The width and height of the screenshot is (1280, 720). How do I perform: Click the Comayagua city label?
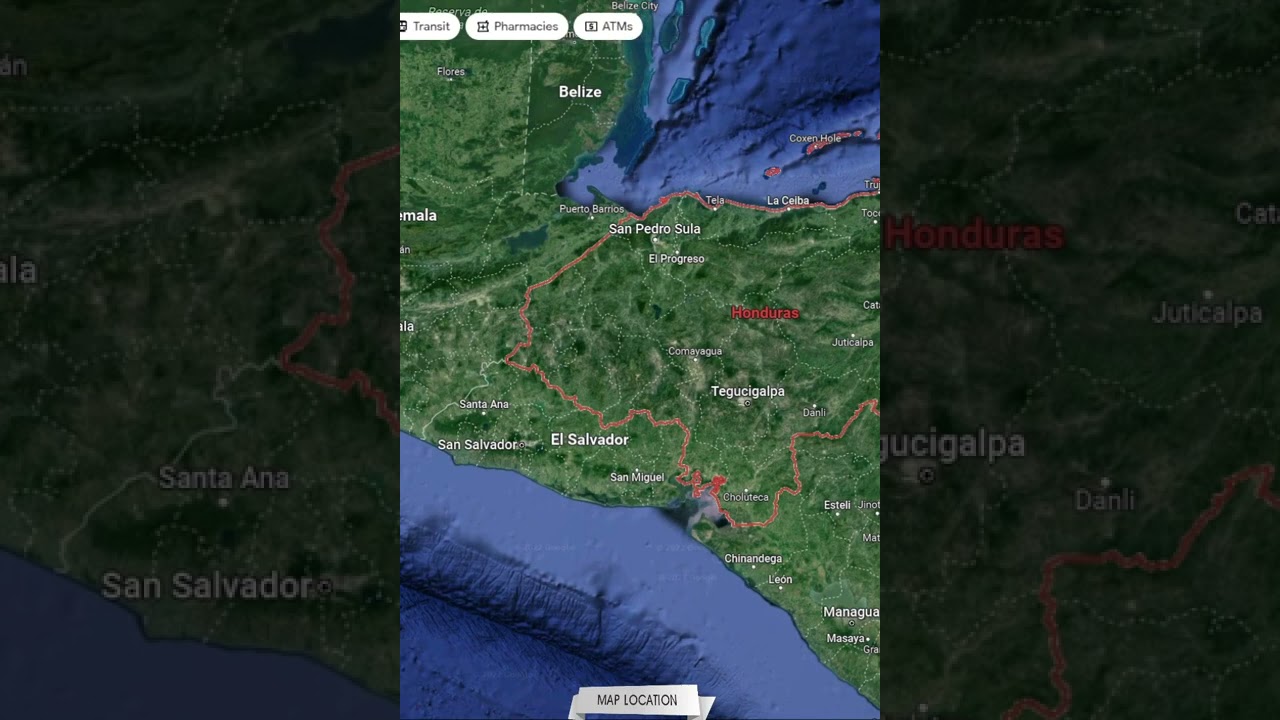click(x=695, y=351)
